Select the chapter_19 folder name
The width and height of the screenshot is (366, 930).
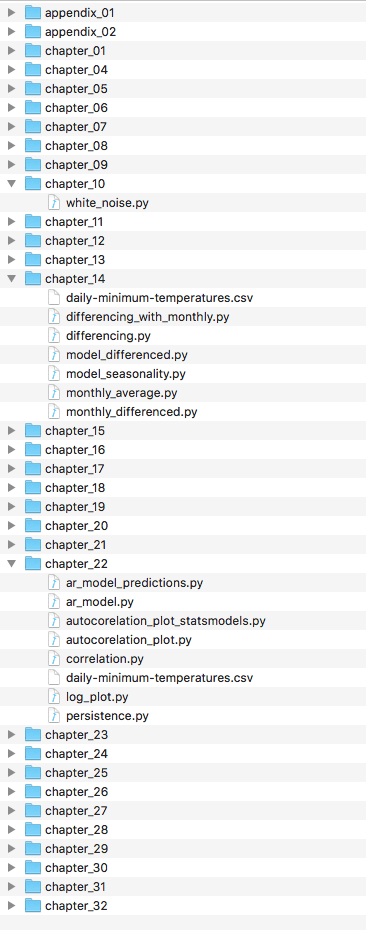click(x=75, y=507)
